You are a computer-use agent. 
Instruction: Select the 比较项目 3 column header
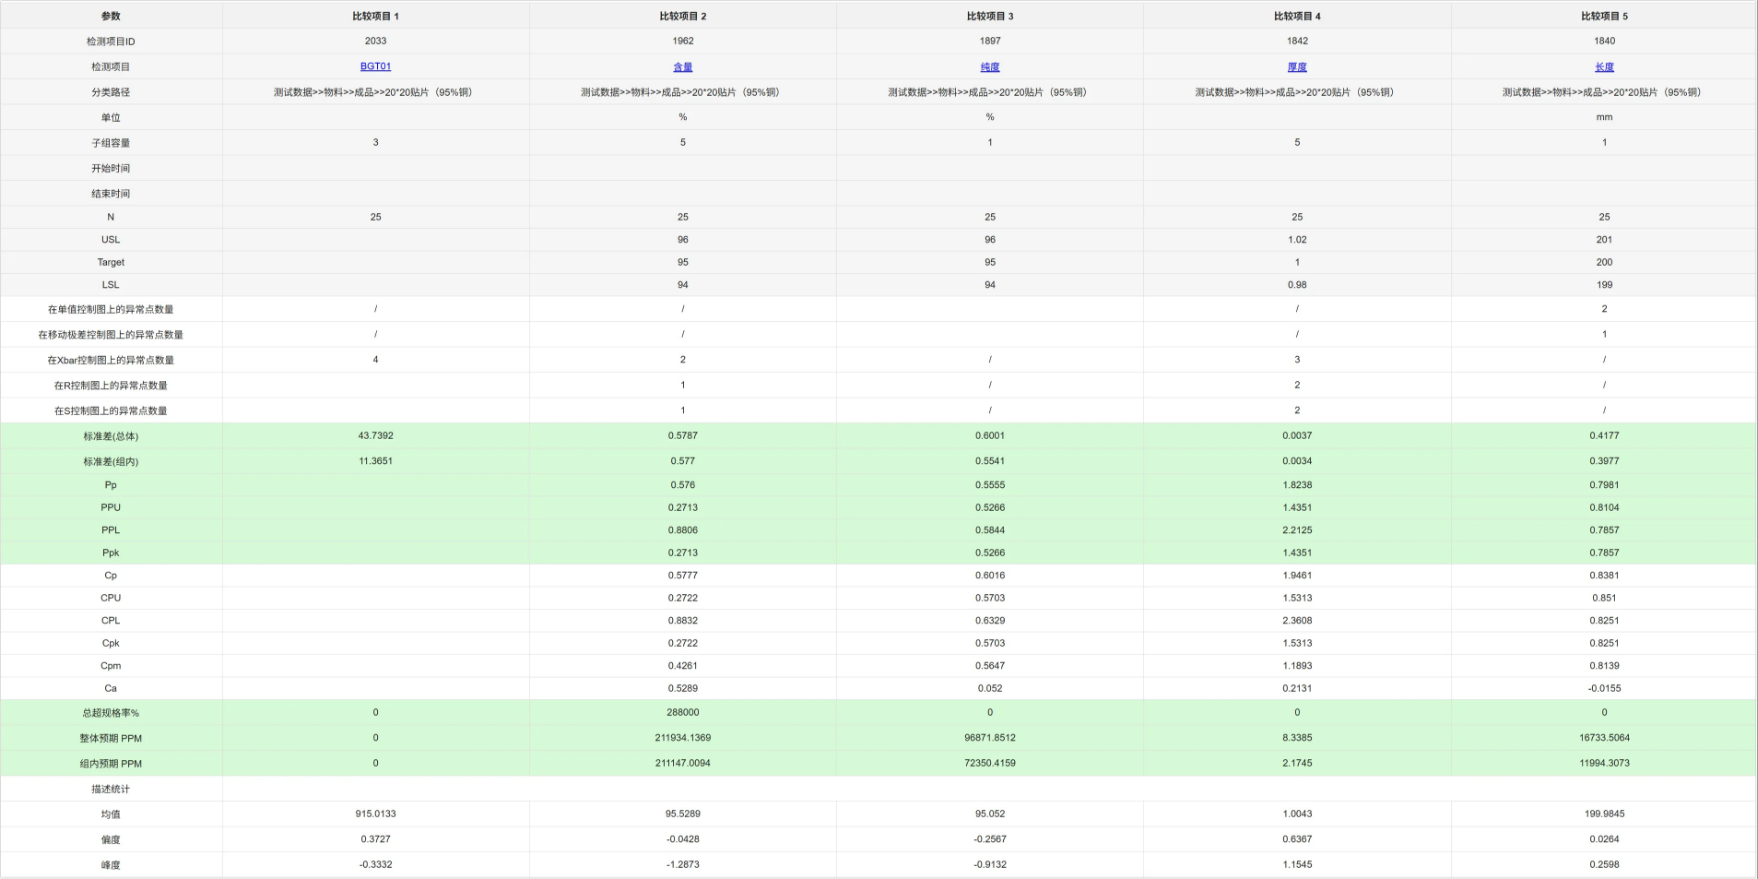[x=989, y=16]
